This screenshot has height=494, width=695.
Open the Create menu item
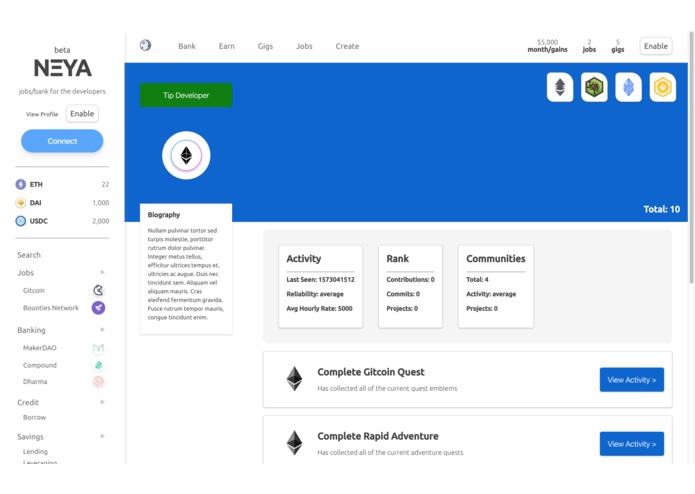pos(347,46)
